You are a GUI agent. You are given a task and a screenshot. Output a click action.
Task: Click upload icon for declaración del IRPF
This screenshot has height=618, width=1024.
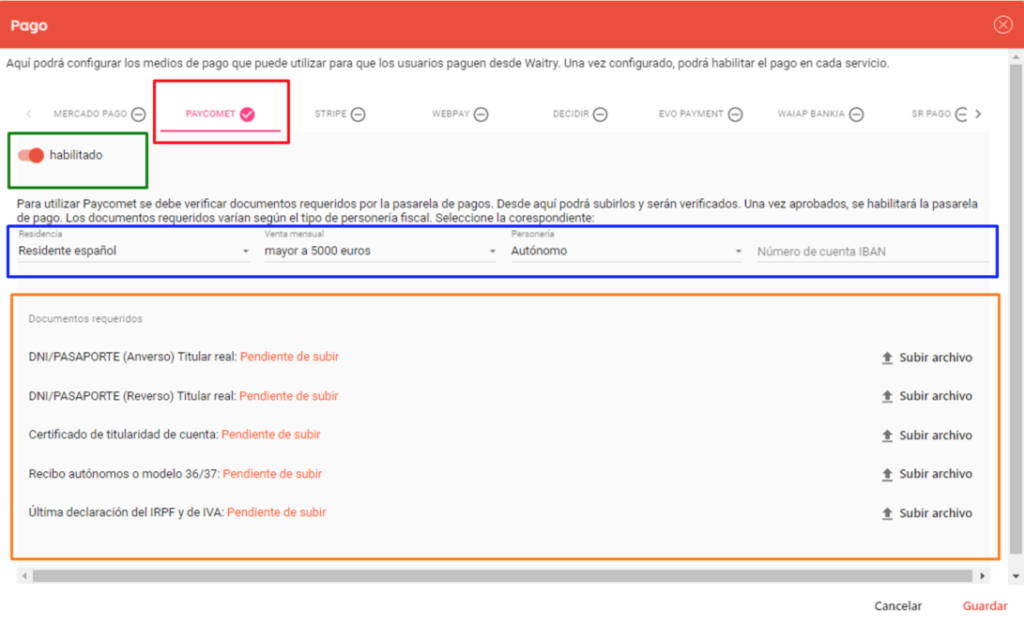click(887, 513)
